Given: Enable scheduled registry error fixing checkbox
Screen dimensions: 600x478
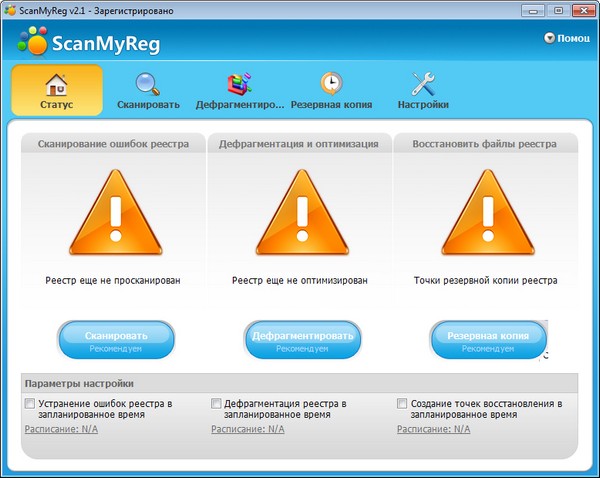Looking at the screenshot, I should point(29,403).
